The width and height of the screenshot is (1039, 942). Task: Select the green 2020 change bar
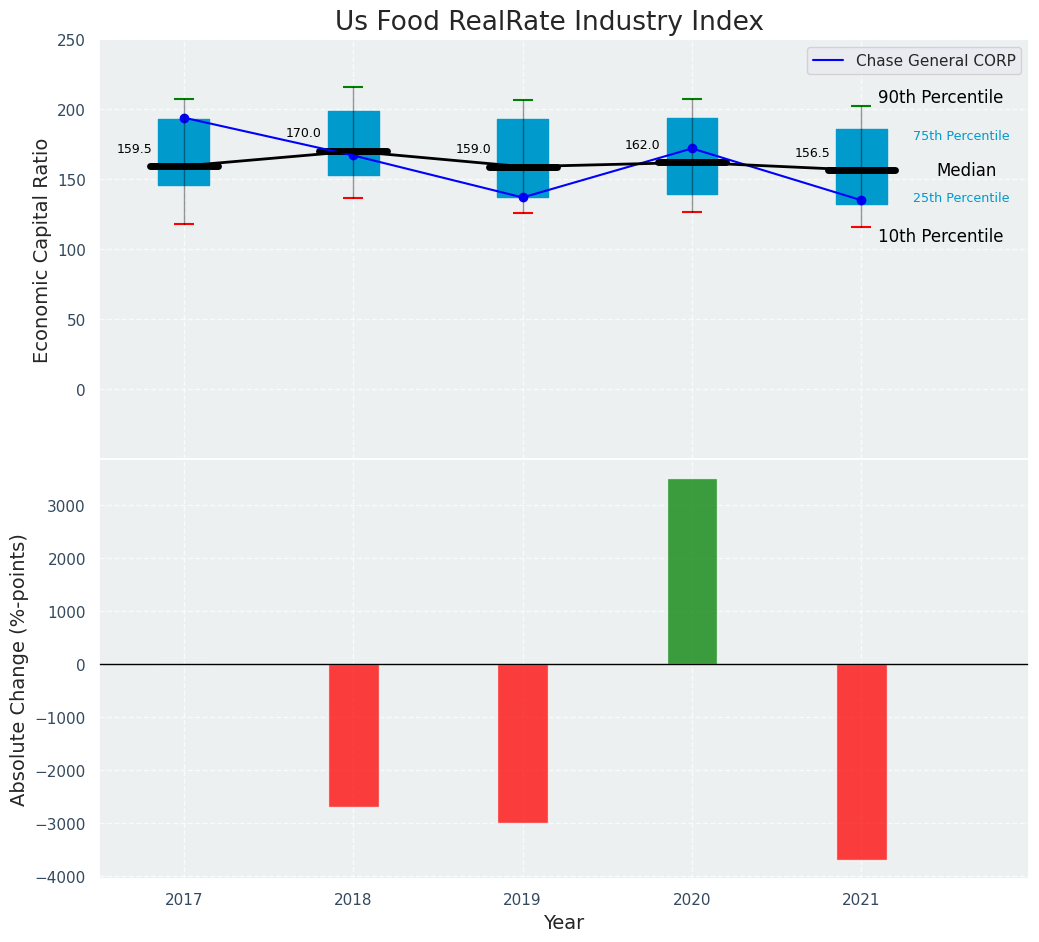pyautogui.click(x=692, y=571)
